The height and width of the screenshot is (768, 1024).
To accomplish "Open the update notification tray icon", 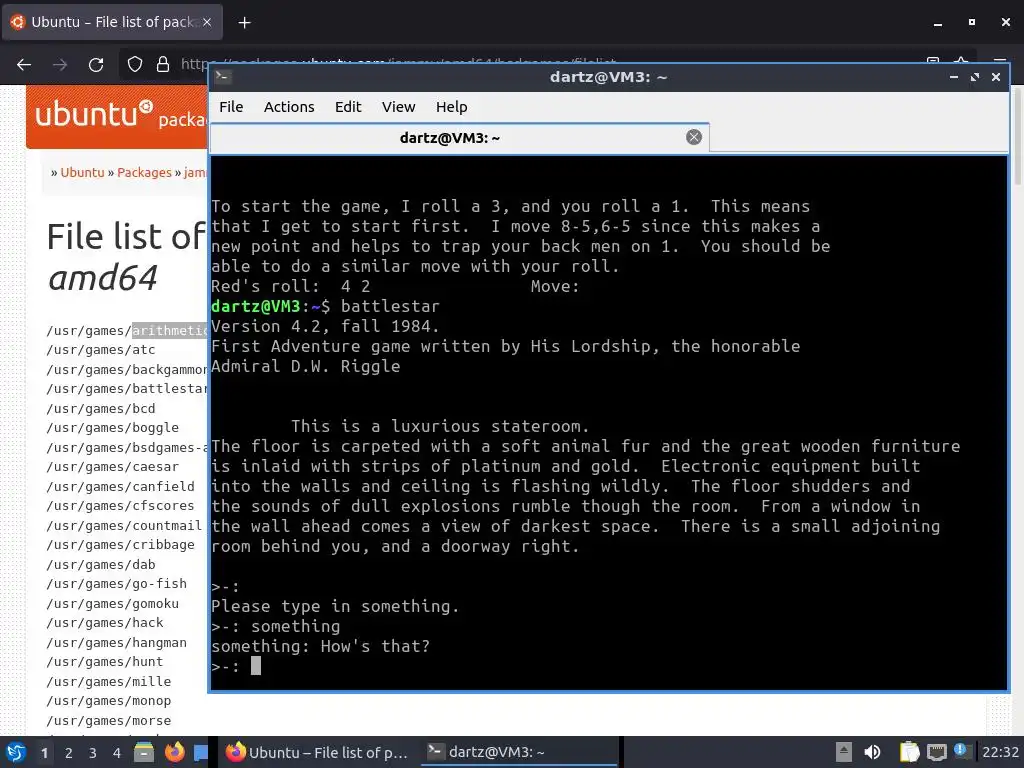I will (x=960, y=750).
